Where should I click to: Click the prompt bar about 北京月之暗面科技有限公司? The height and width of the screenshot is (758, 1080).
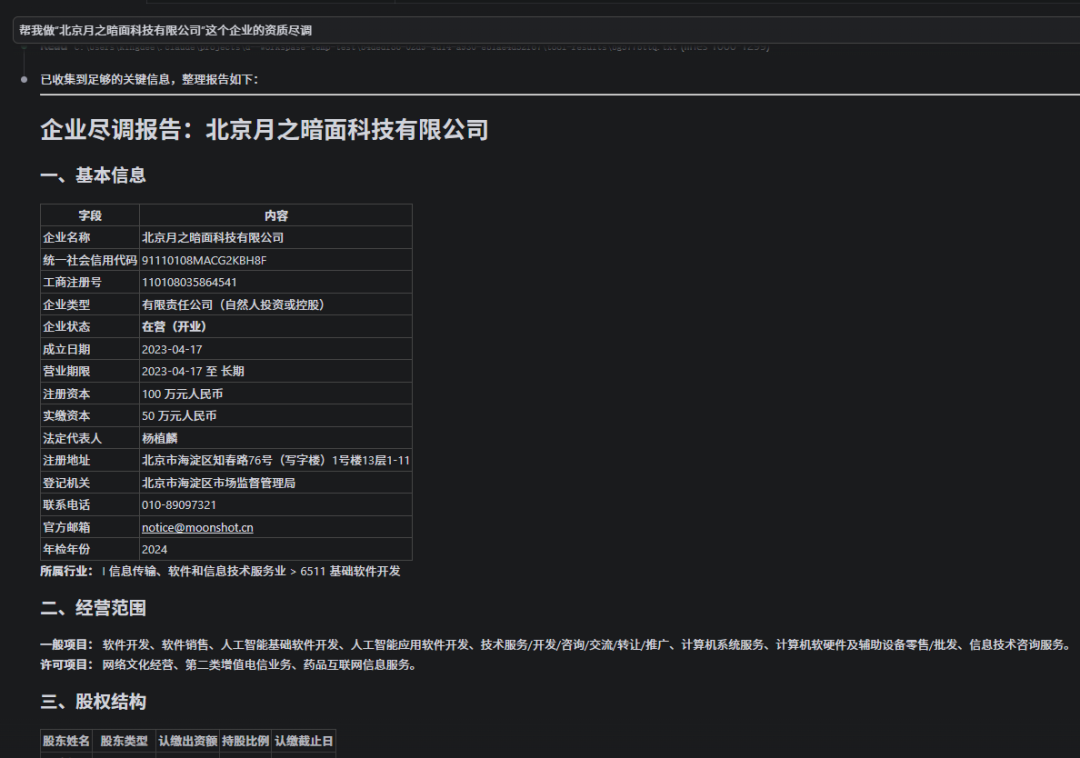click(540, 30)
